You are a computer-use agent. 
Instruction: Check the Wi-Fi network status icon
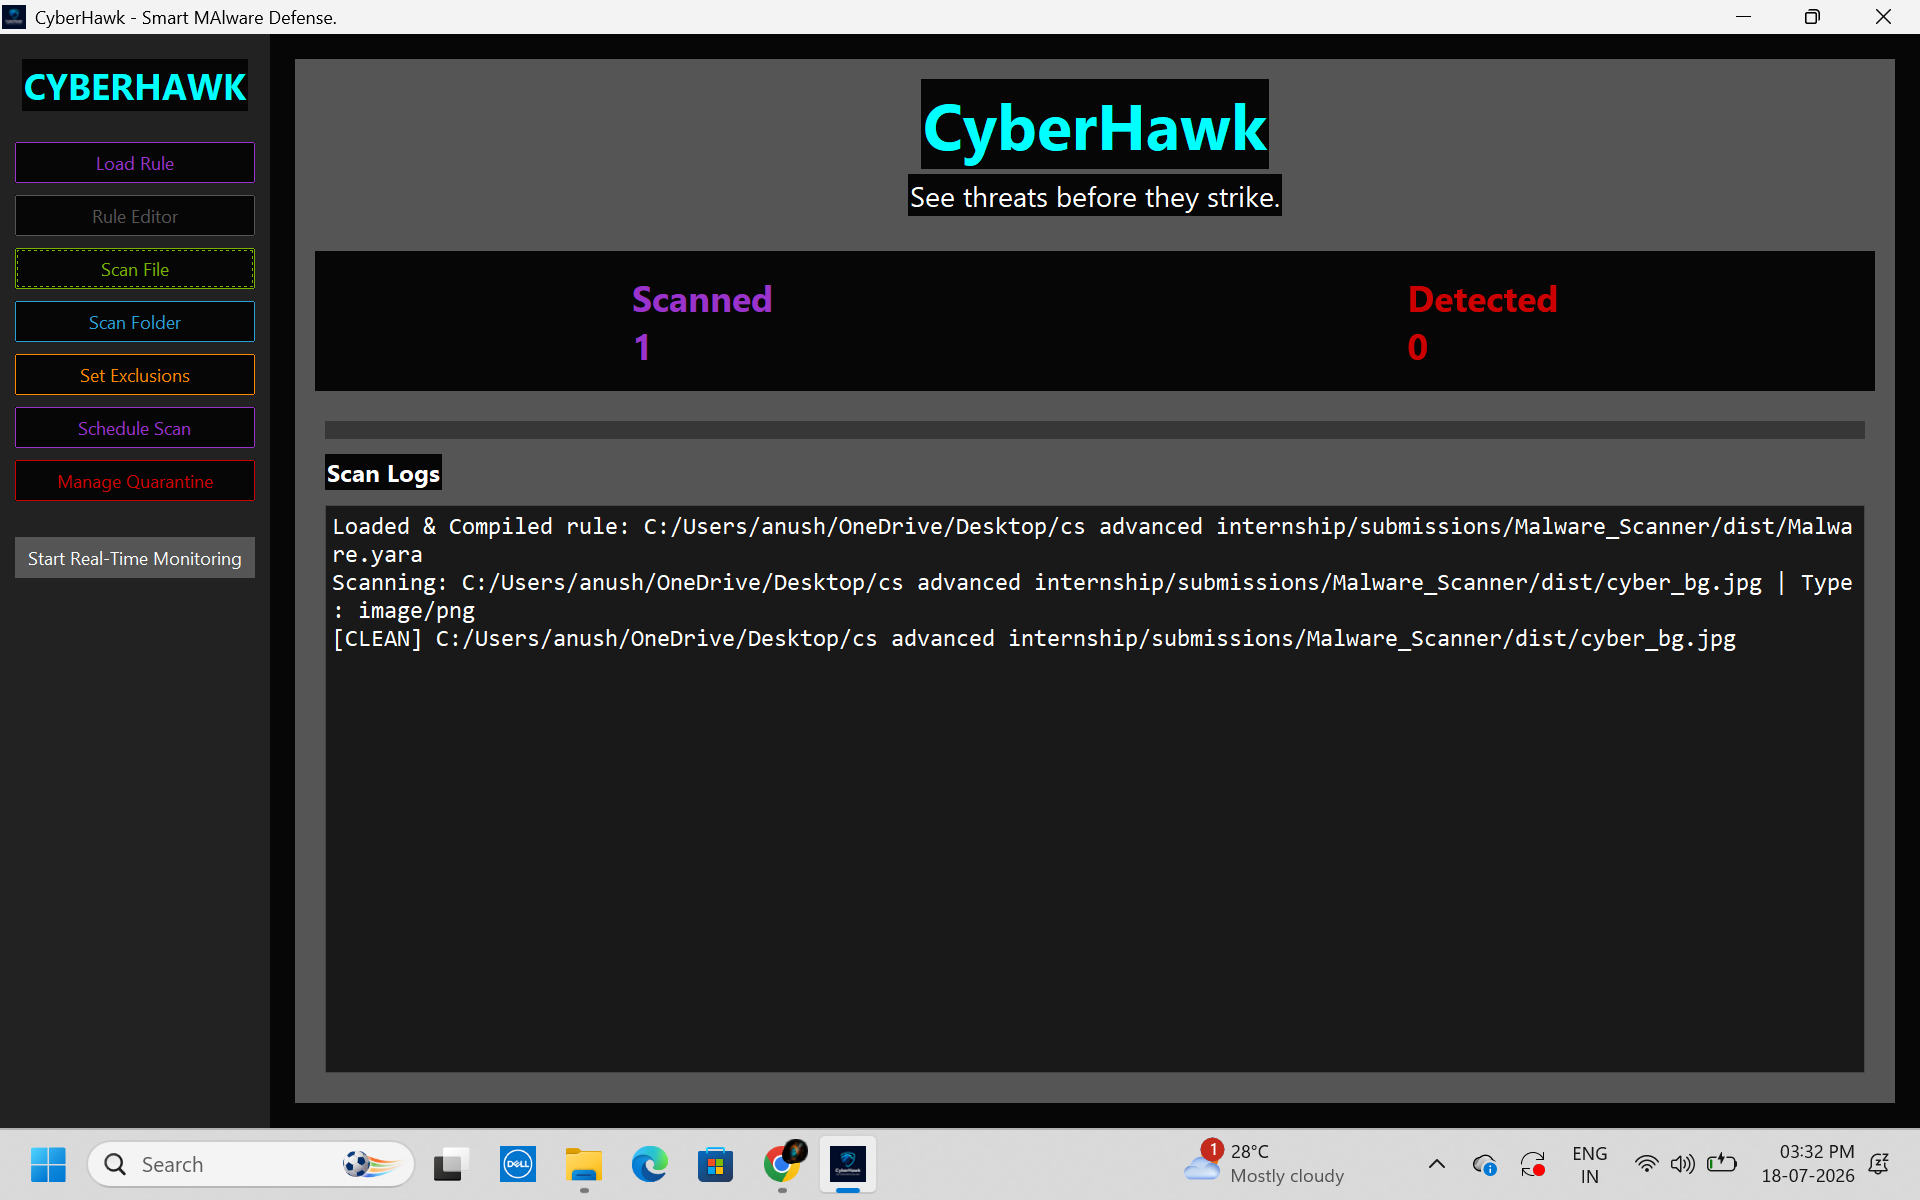coord(1646,1164)
